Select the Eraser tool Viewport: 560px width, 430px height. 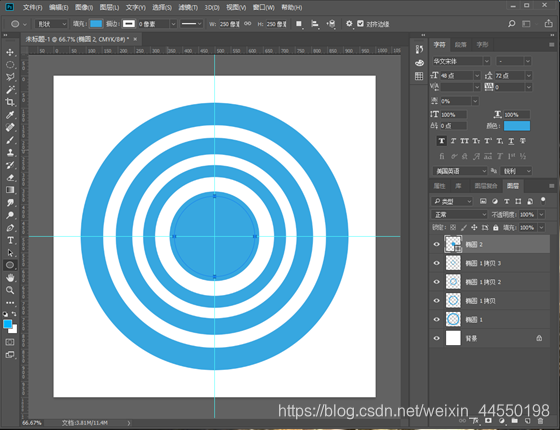10,178
